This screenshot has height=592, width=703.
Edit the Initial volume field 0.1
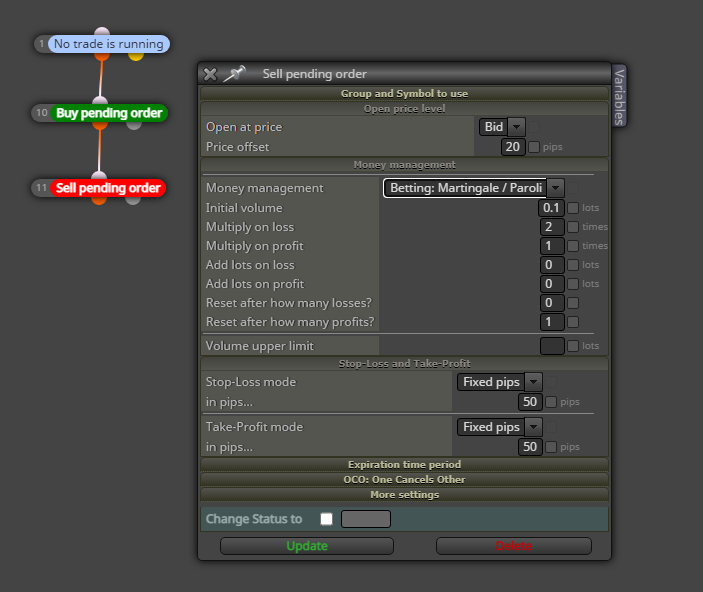pyautogui.click(x=551, y=208)
